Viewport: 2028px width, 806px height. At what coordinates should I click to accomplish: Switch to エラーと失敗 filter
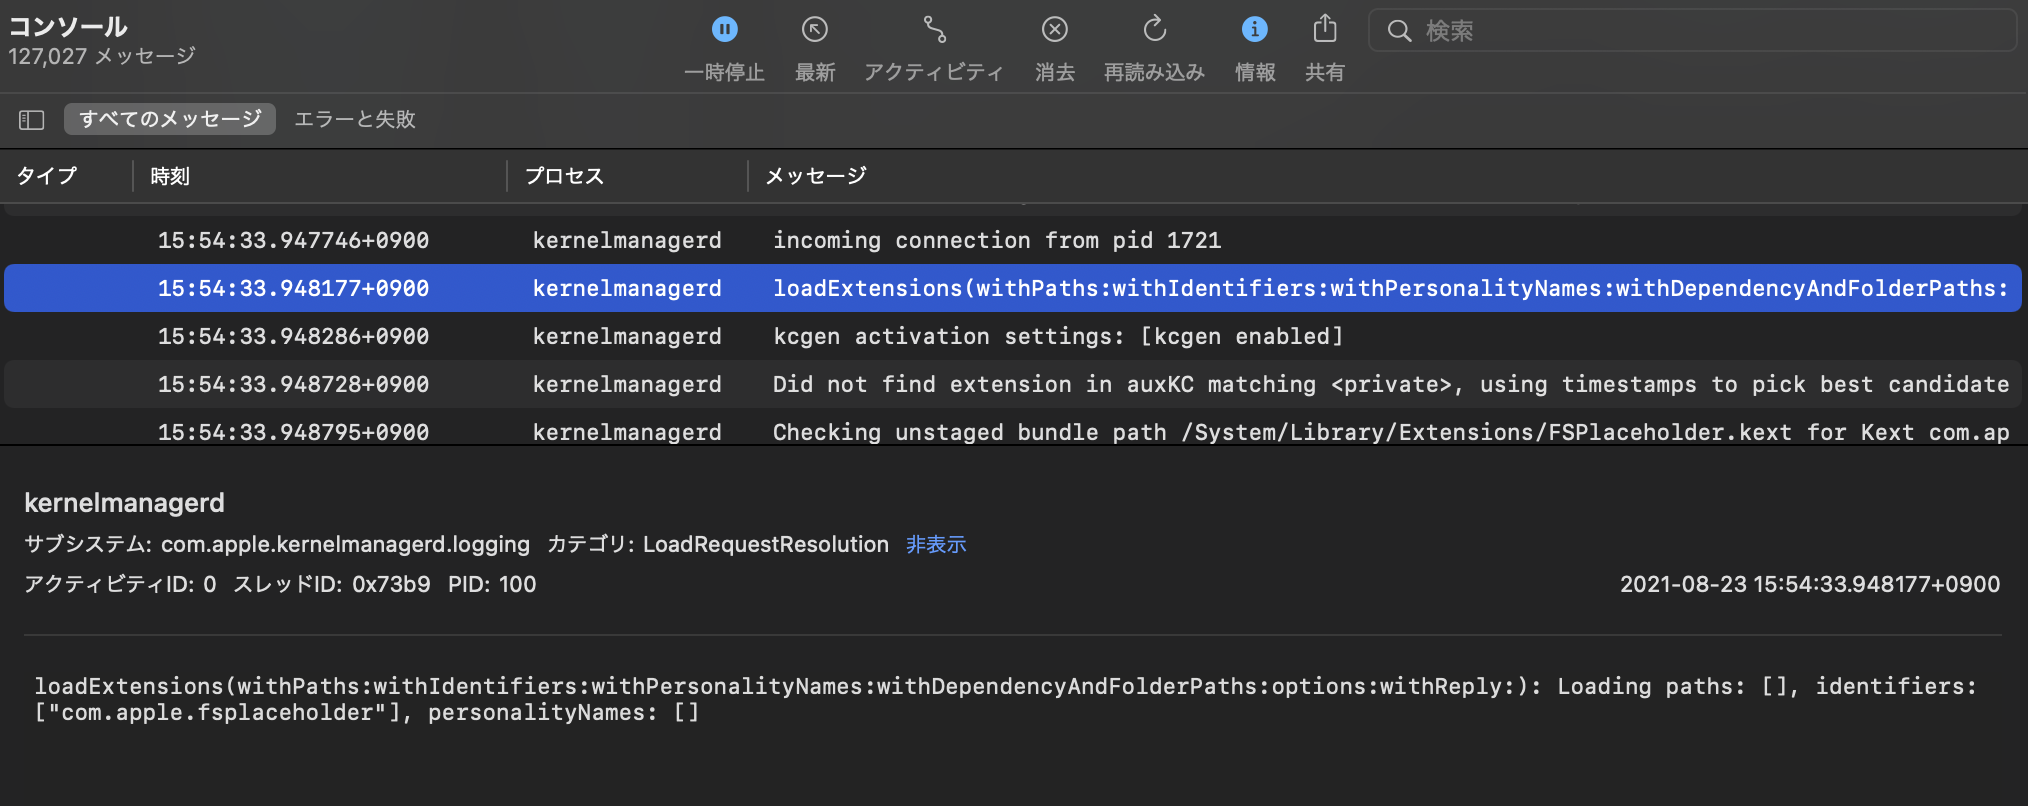tap(355, 119)
